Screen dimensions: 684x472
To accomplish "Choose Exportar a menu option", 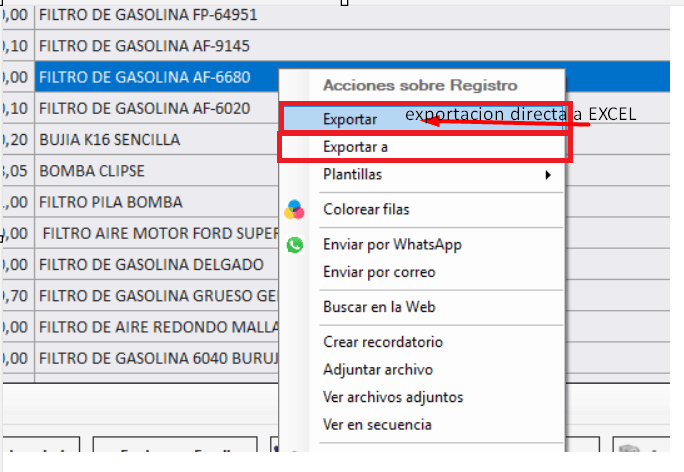I will (x=356, y=147).
